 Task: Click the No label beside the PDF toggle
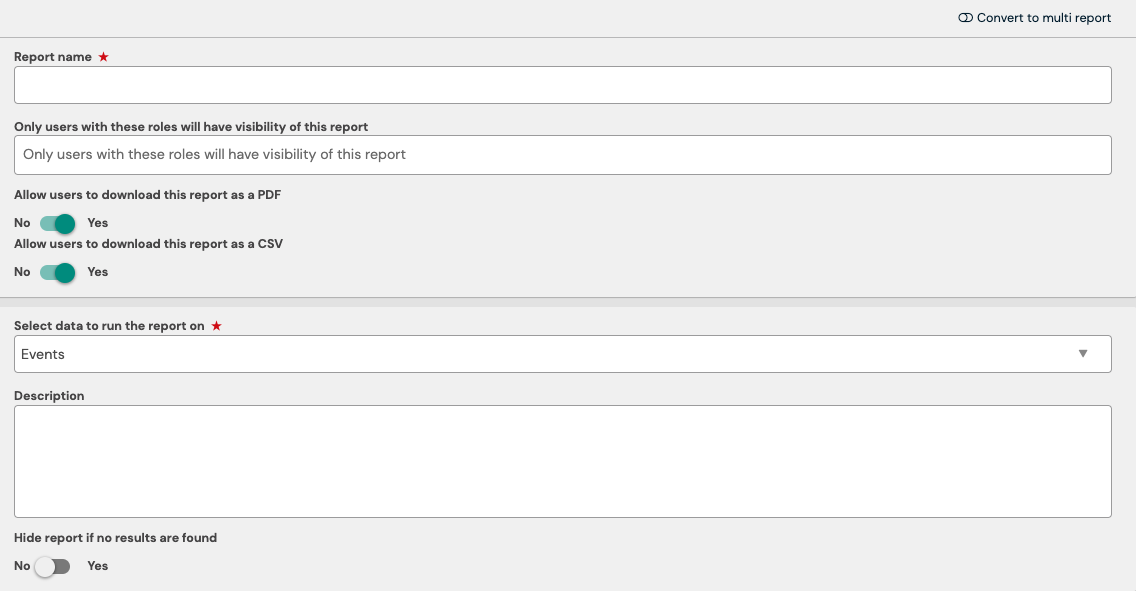coord(22,222)
